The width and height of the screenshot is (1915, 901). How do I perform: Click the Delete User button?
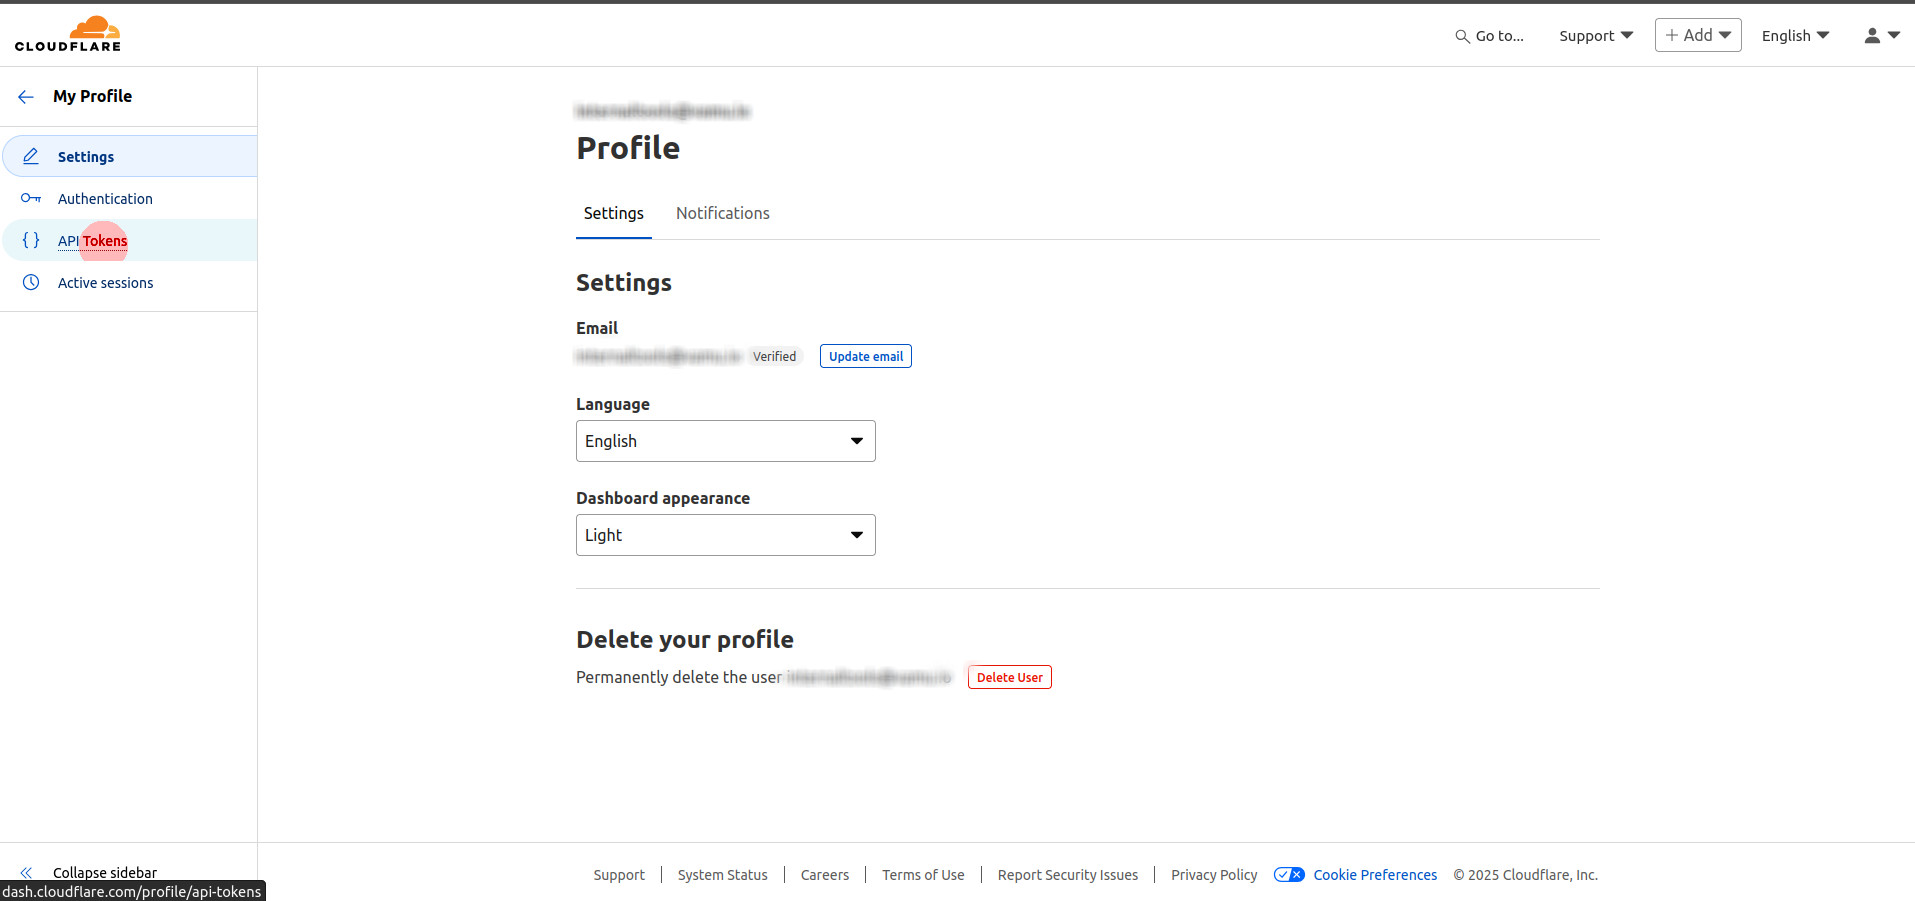pyautogui.click(x=1010, y=677)
